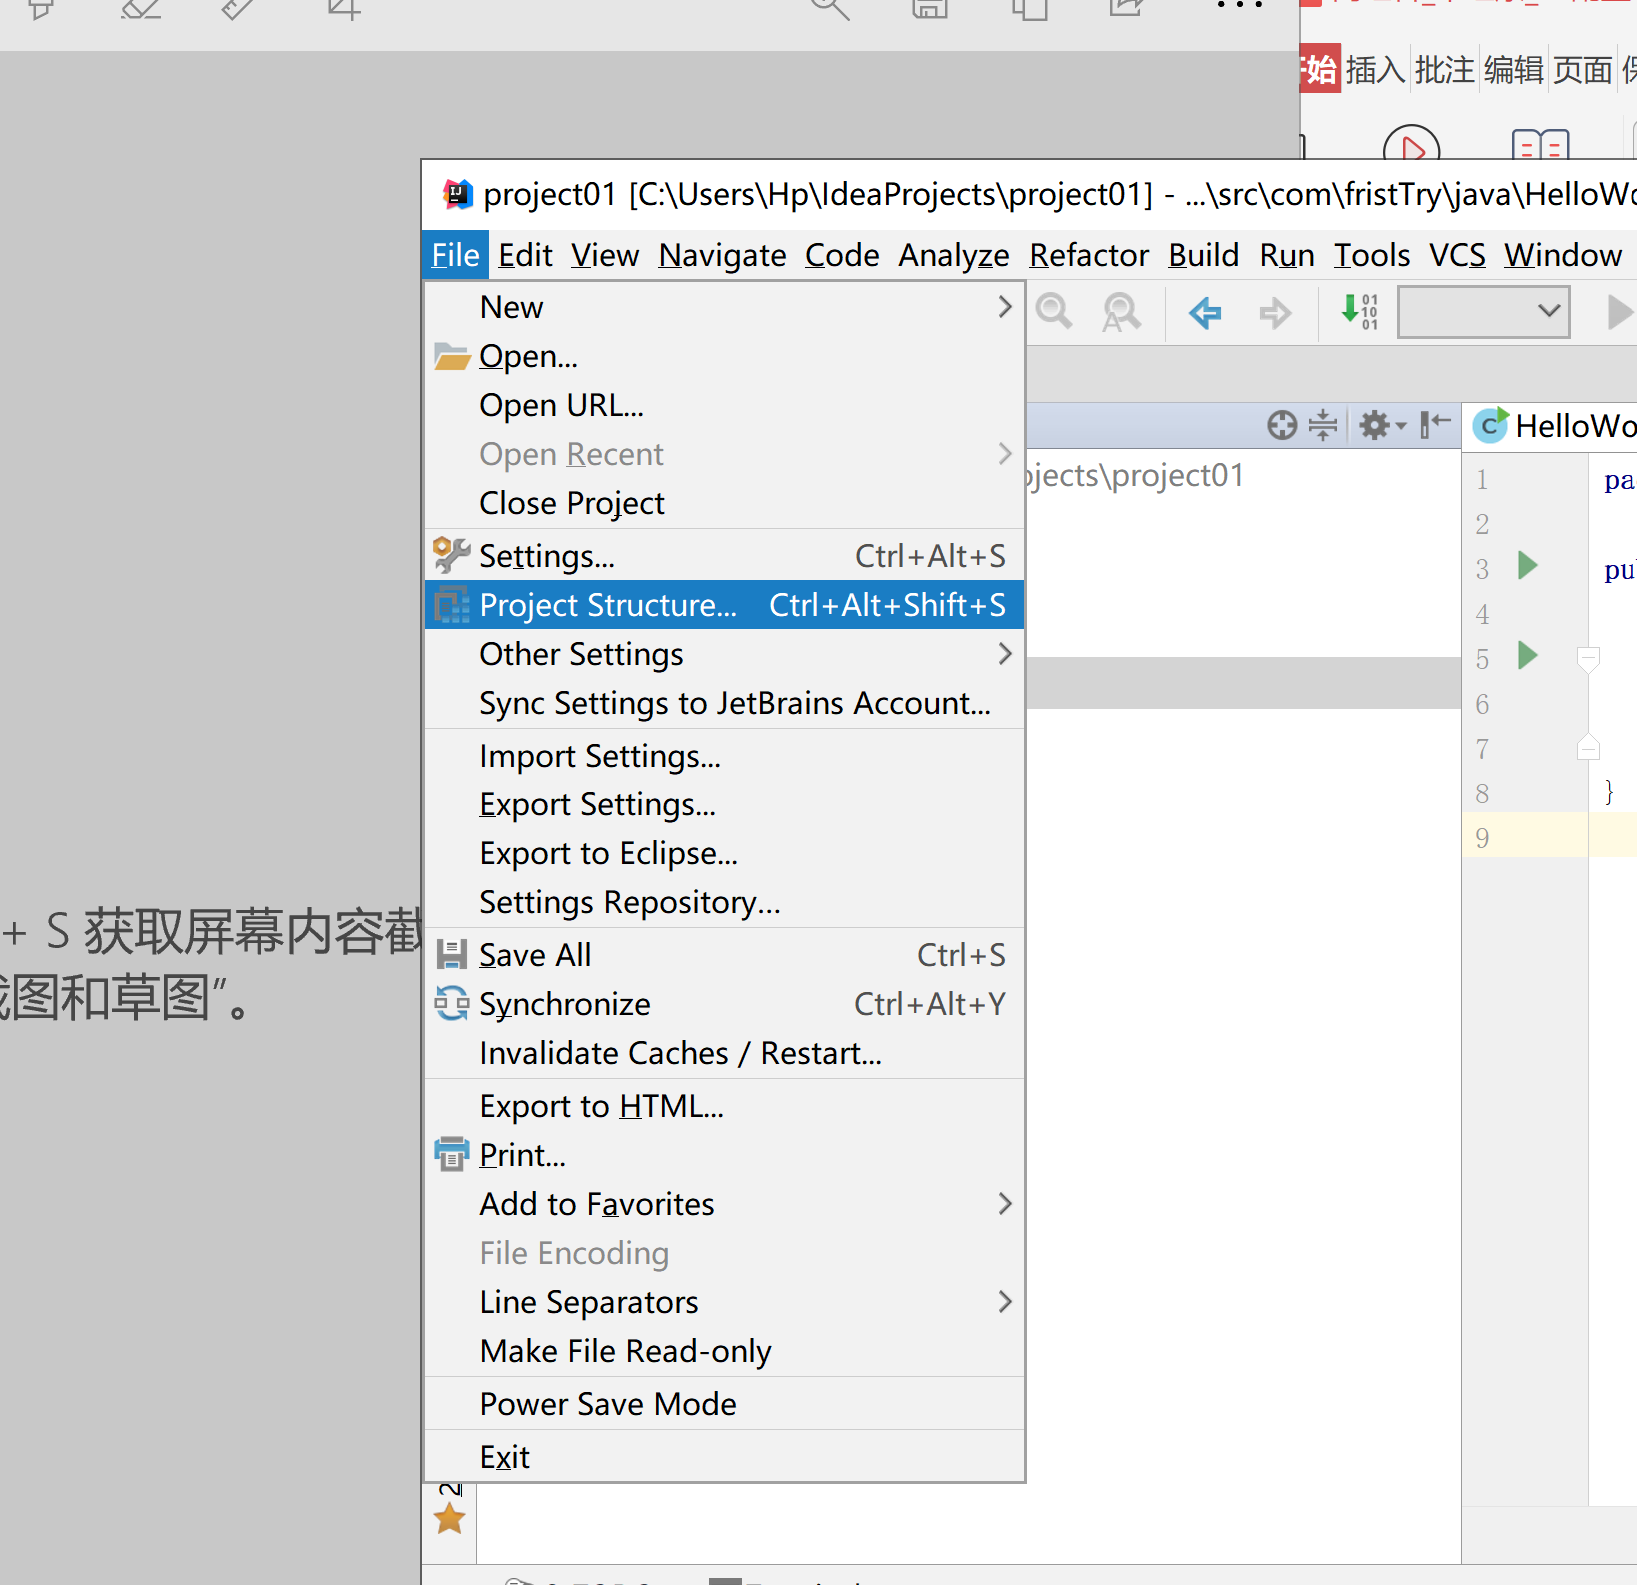This screenshot has height=1585, width=1637.
Task: Click the 插入 tab in background window
Action: tap(1375, 70)
